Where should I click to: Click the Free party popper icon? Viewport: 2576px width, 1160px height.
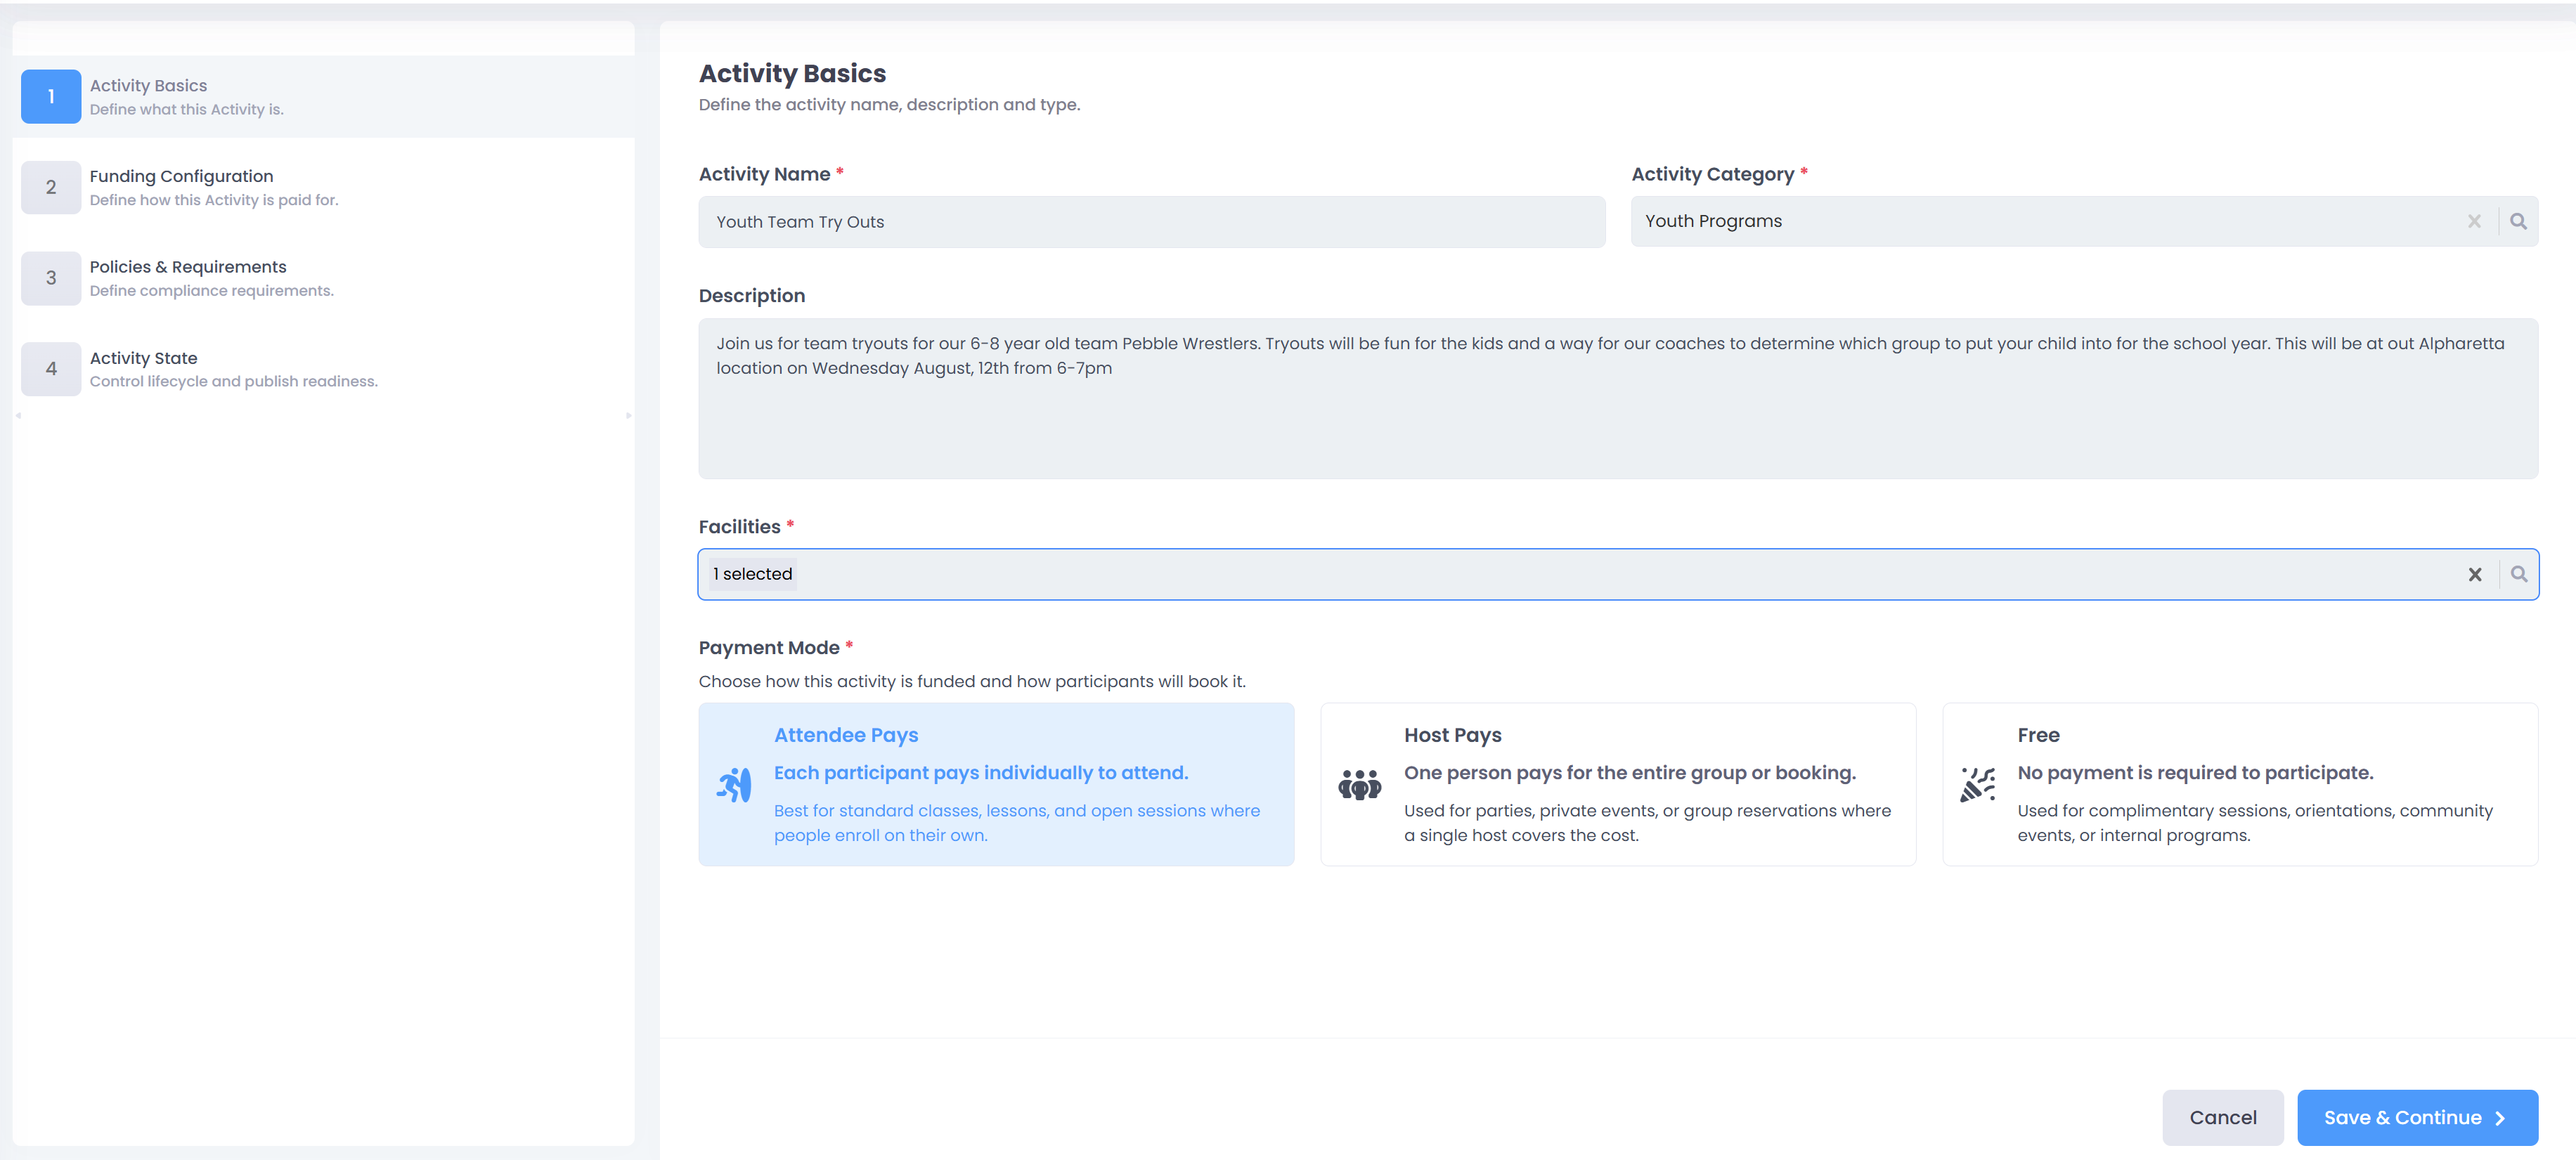point(1977,785)
